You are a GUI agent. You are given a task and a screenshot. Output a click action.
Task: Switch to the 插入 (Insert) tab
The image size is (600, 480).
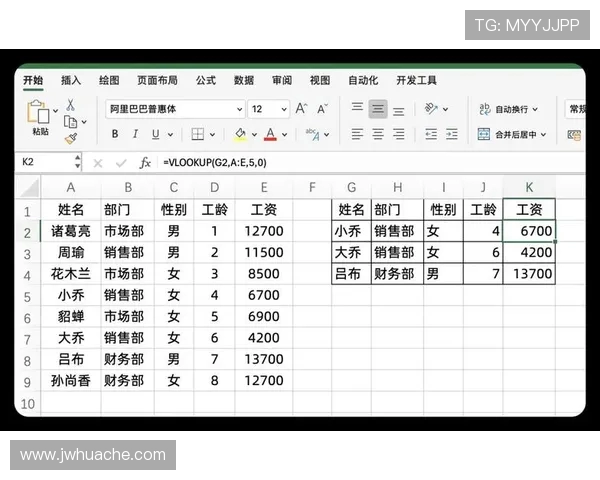pyautogui.click(x=71, y=80)
